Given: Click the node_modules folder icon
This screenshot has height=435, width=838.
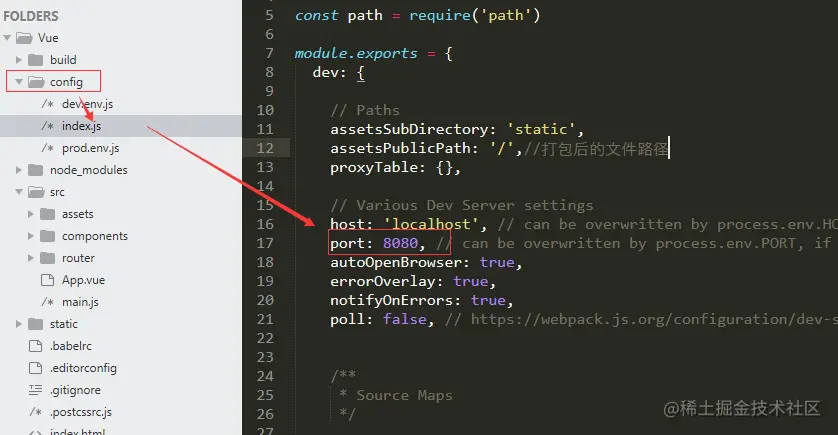Looking at the screenshot, I should [35, 170].
